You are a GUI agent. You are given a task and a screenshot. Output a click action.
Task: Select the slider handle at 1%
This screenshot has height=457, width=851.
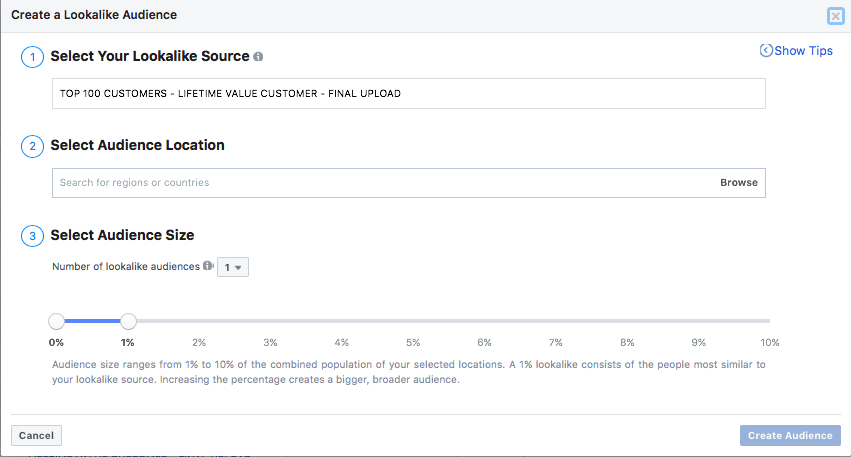[128, 321]
